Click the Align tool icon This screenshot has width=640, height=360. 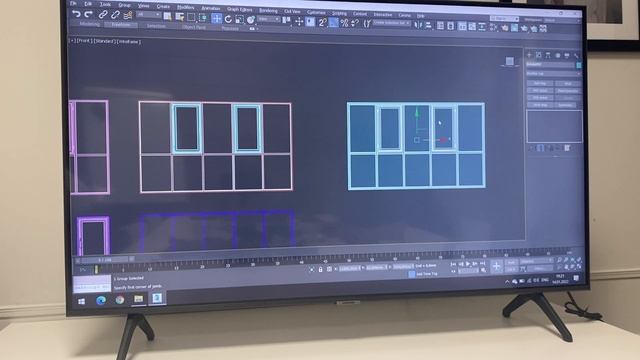[428, 25]
